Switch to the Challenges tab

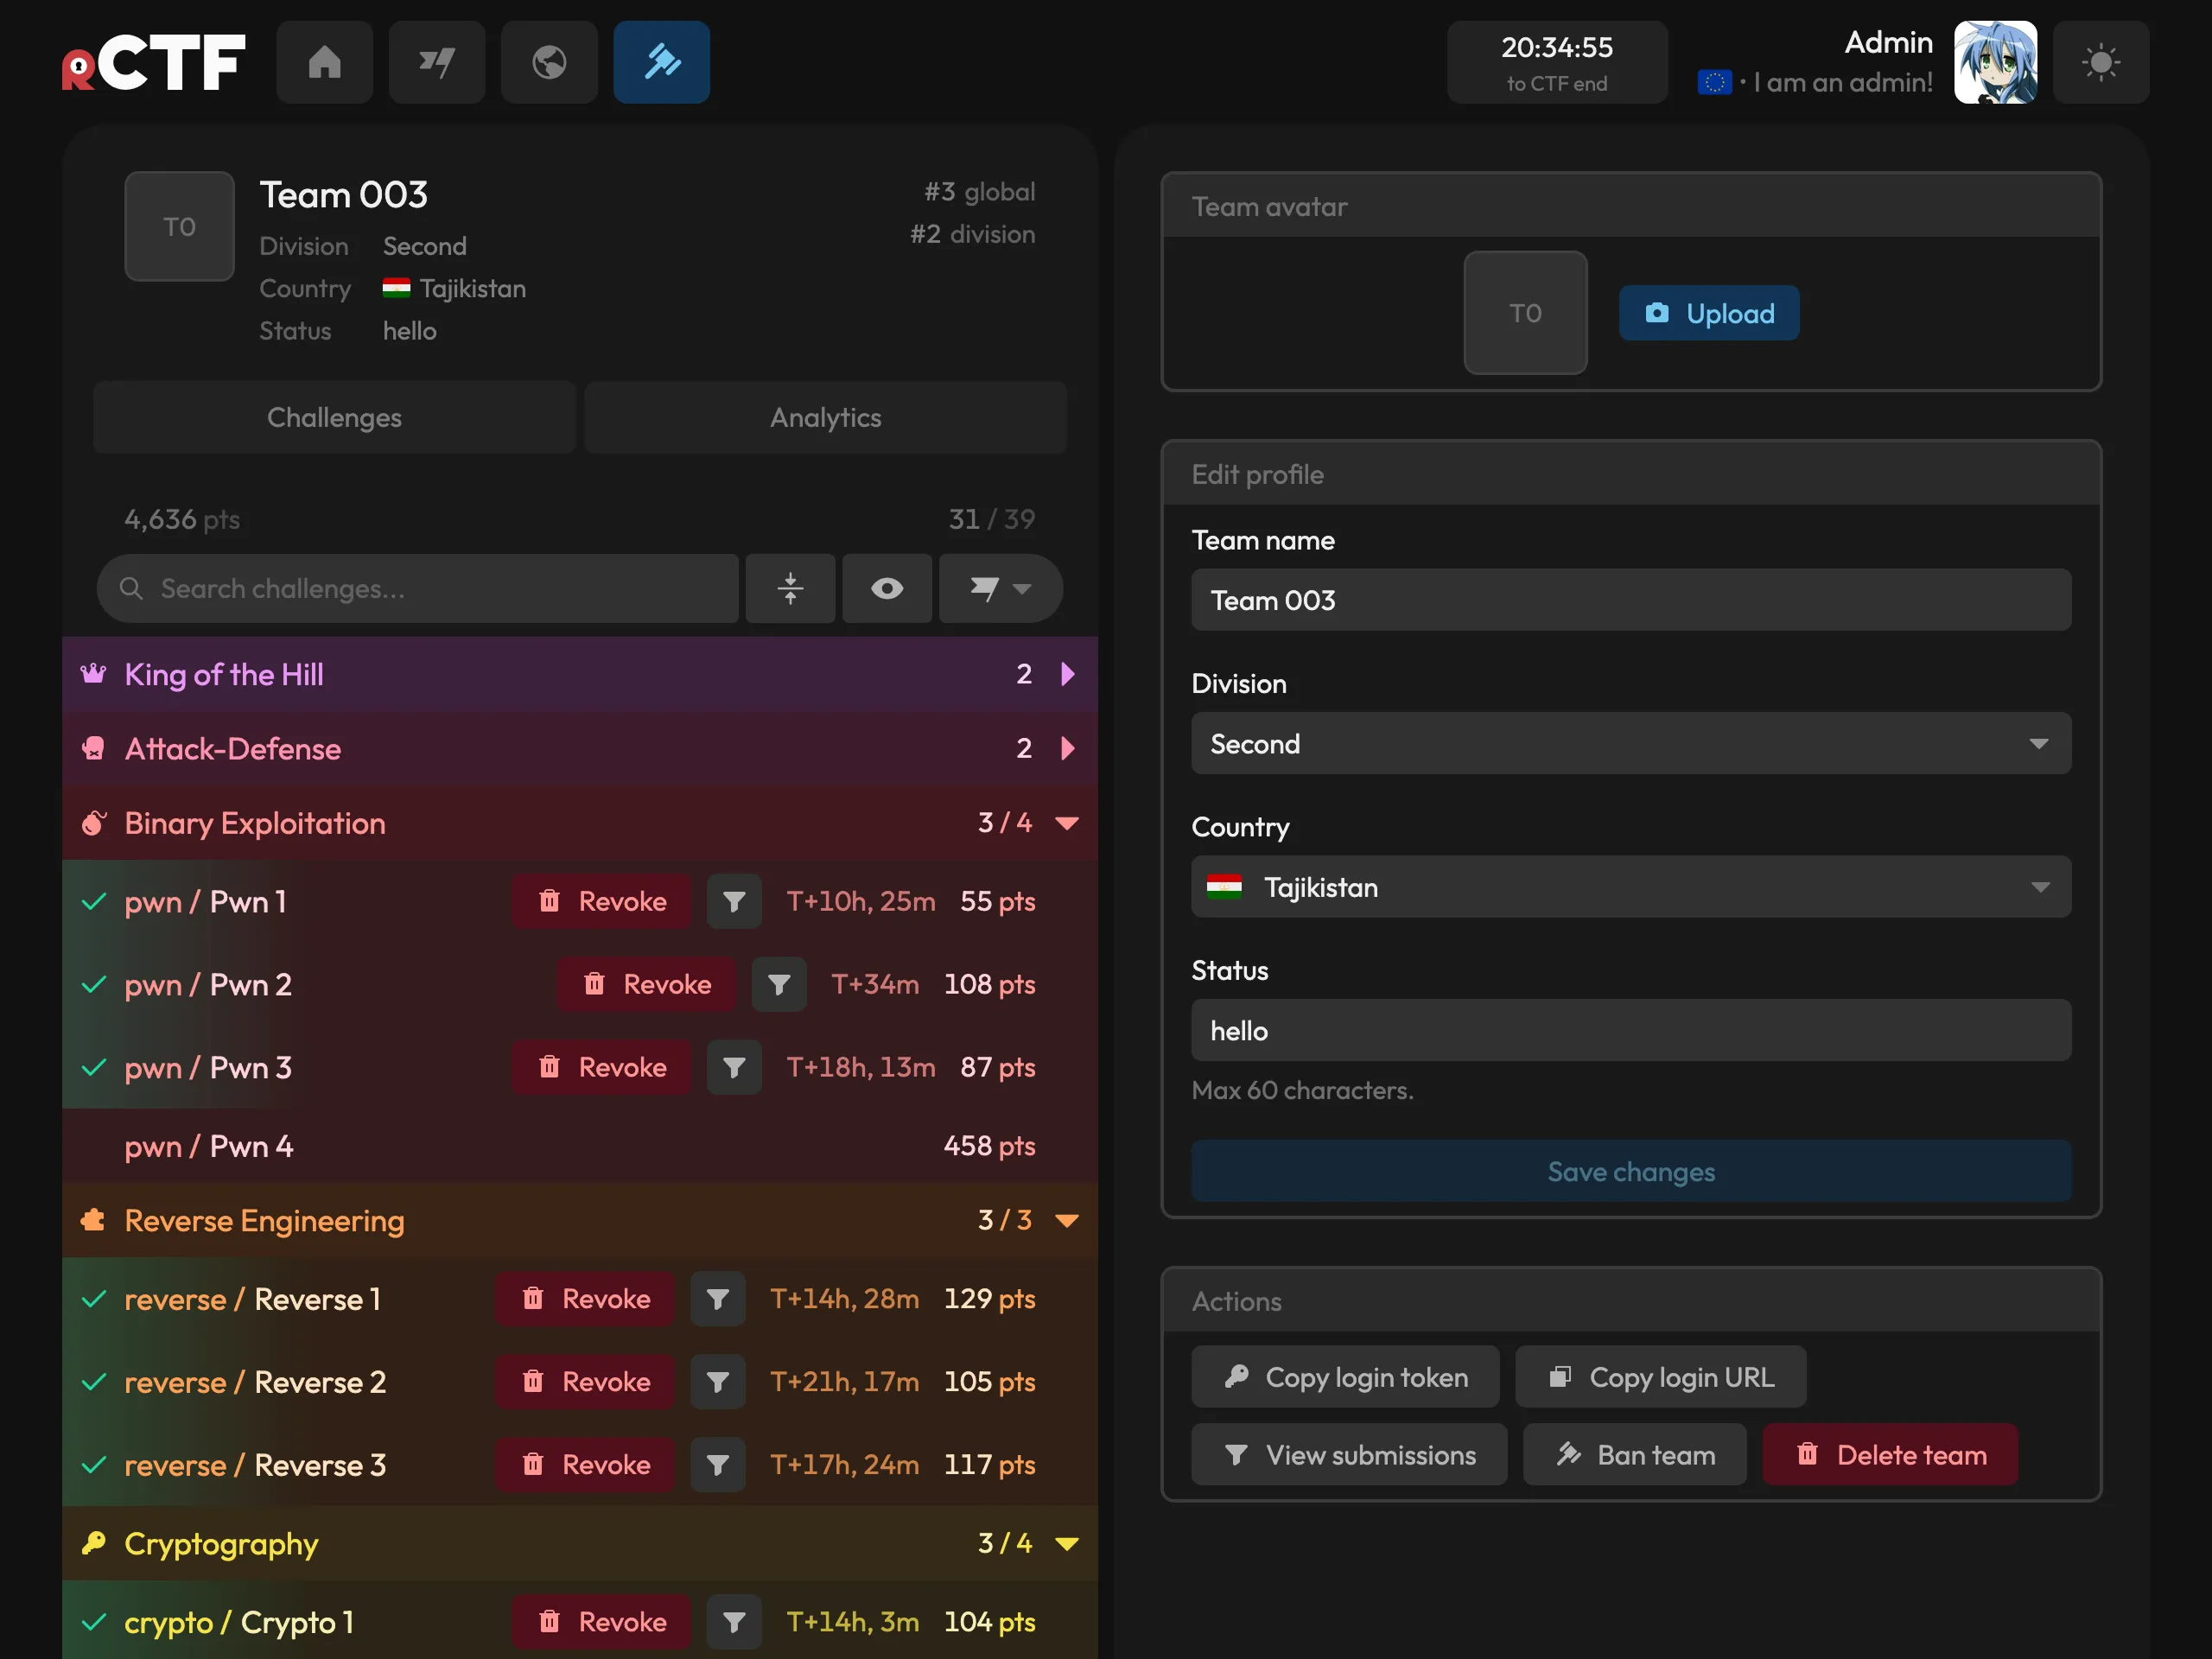[x=334, y=417]
